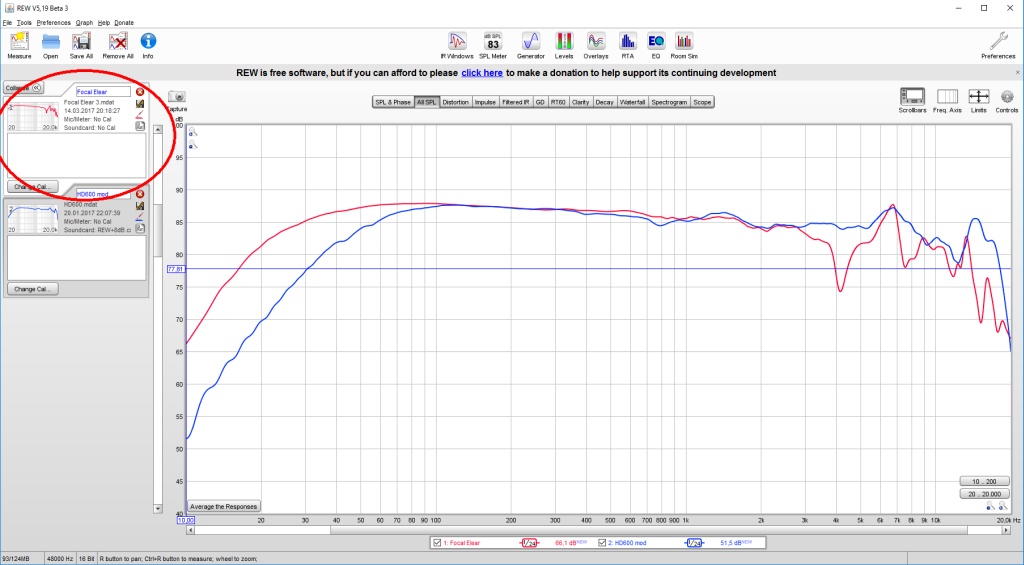The width and height of the screenshot is (1024, 565).
Task: Open the Preferences menu
Action: (x=54, y=22)
